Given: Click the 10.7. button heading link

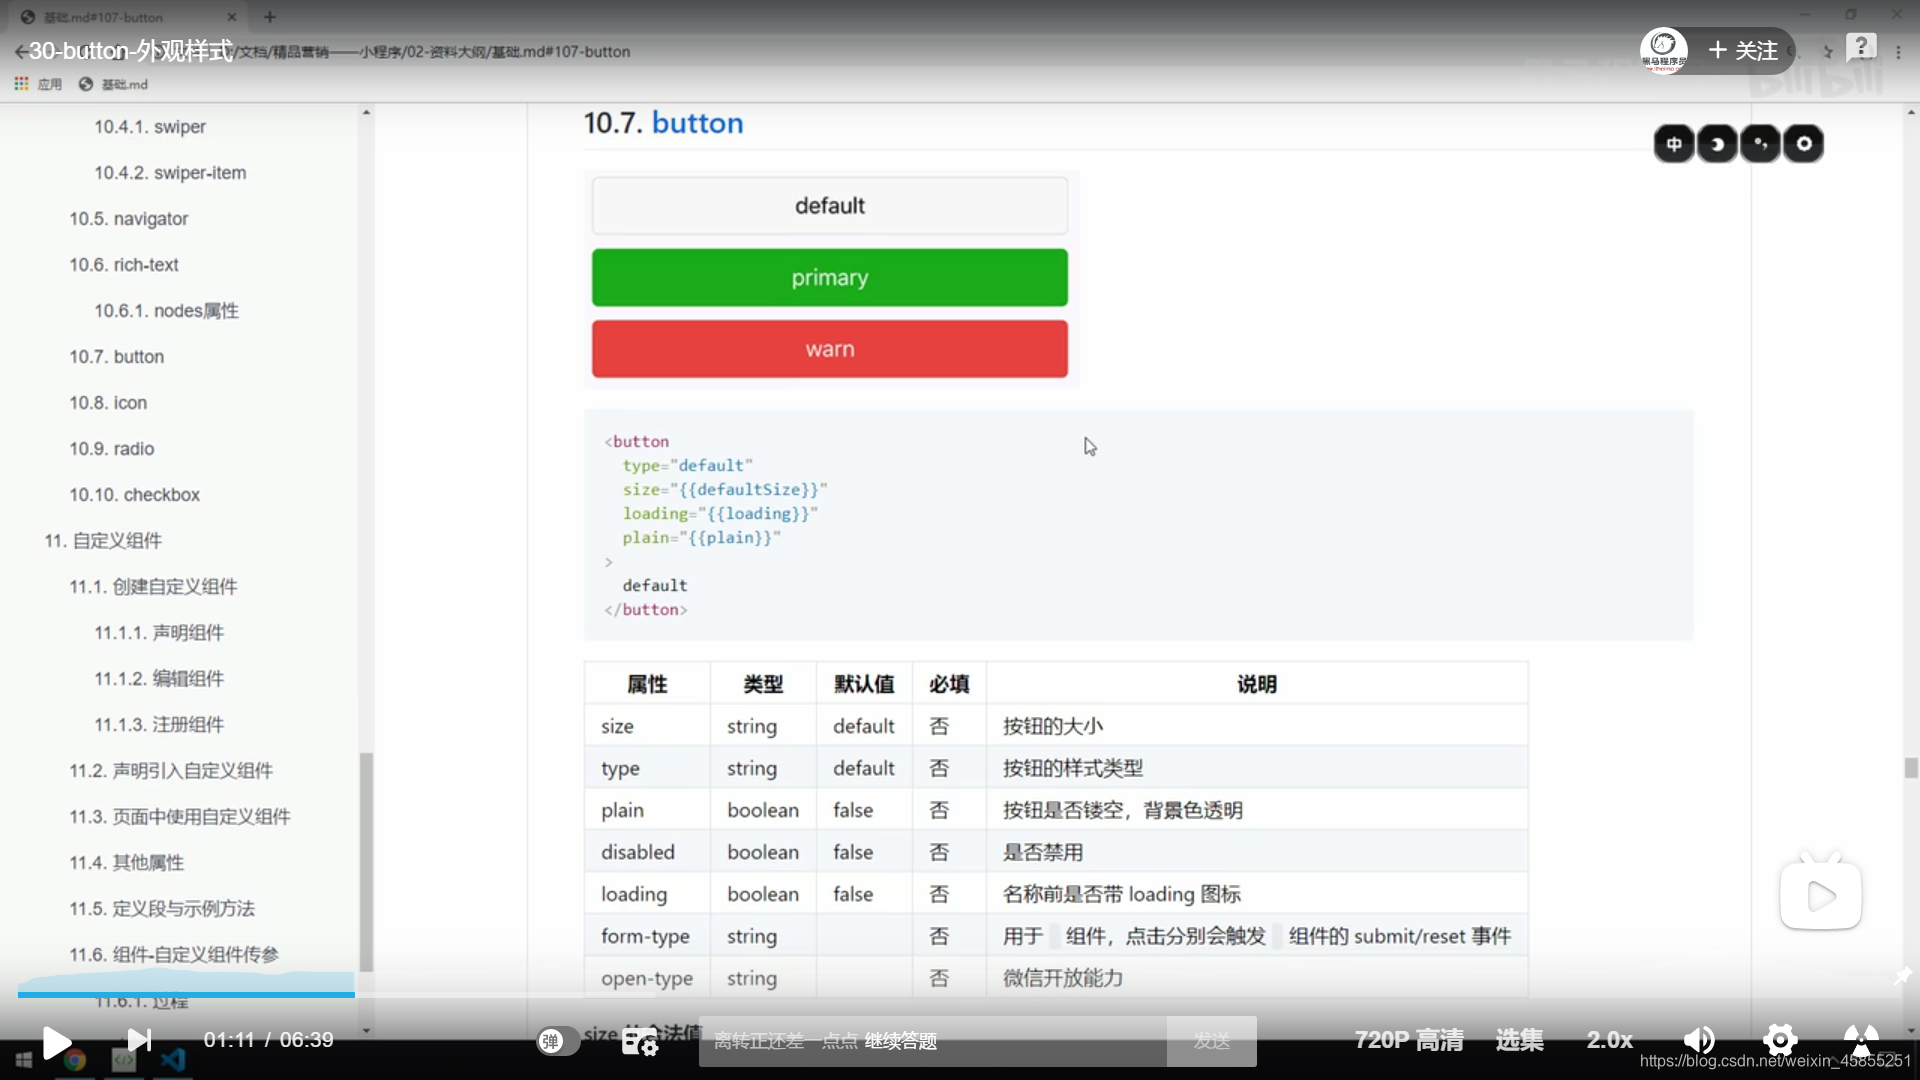Looking at the screenshot, I should pos(697,123).
